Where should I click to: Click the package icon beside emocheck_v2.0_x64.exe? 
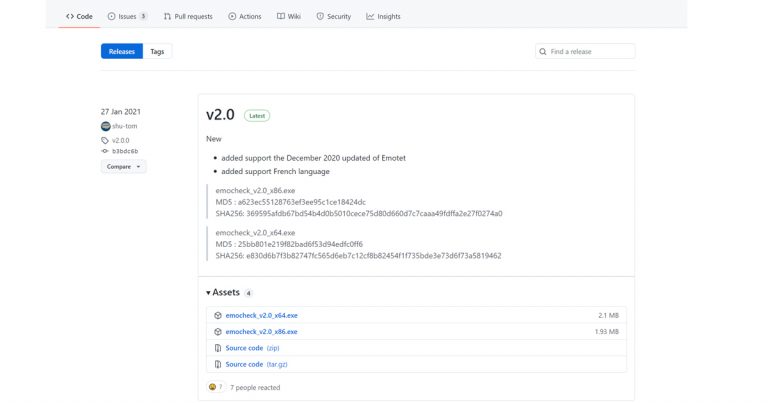coord(217,315)
